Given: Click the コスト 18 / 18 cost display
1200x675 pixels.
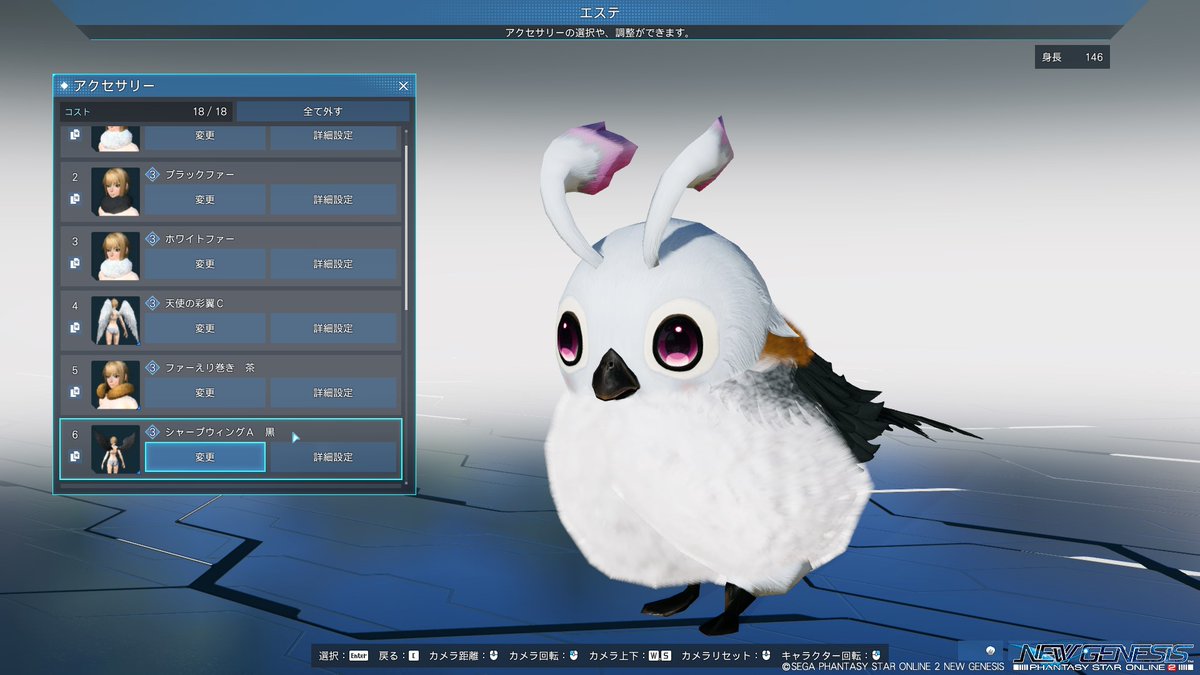Looking at the screenshot, I should click(146, 112).
